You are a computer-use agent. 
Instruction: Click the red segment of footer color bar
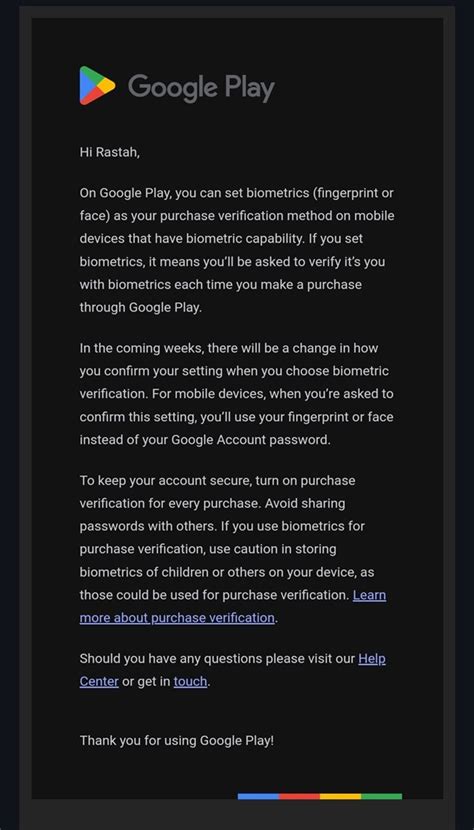tap(299, 796)
